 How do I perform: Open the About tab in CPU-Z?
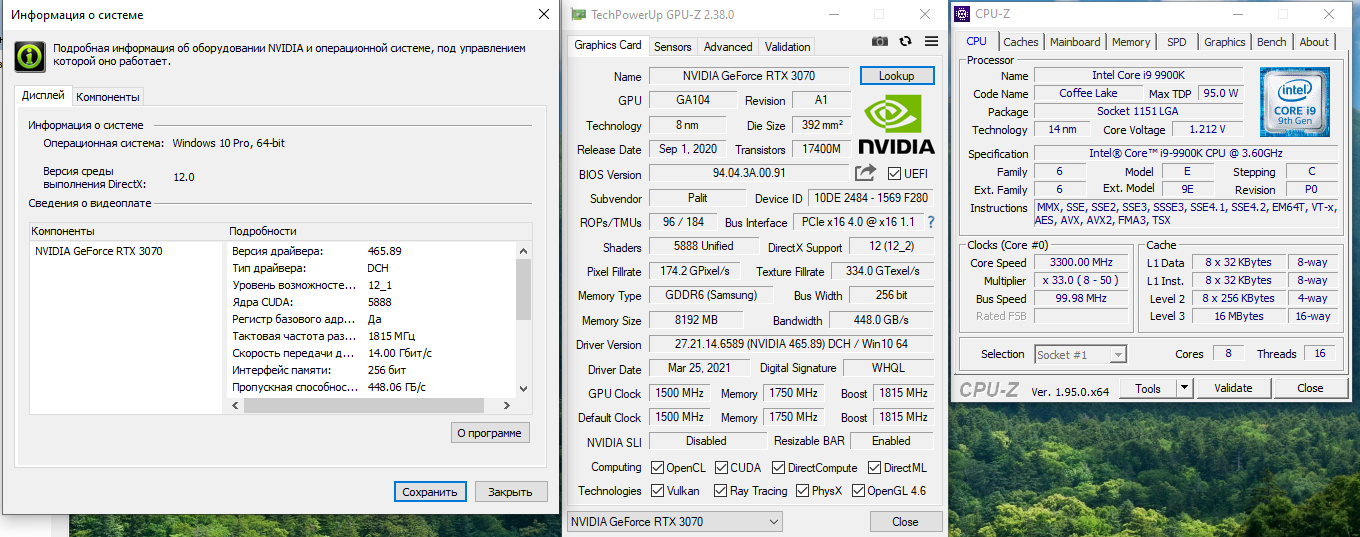pos(1314,42)
